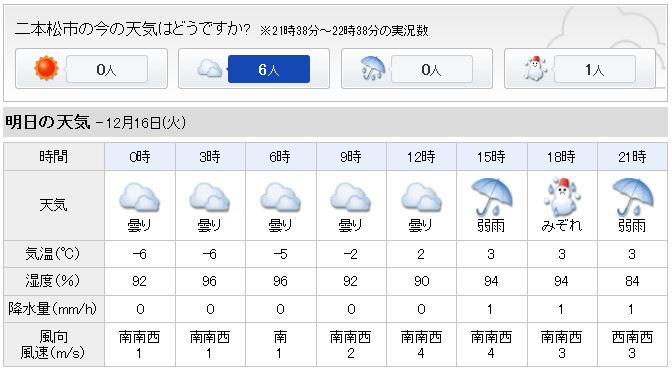Click the rainy umbrella vote icon
The width and height of the screenshot is (672, 370).
tap(373, 69)
